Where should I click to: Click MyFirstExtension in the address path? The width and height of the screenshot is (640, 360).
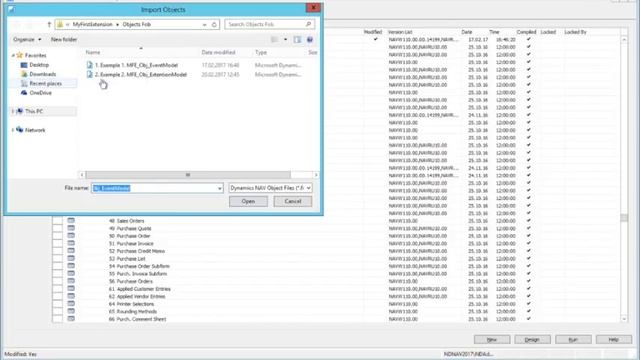click(x=92, y=24)
